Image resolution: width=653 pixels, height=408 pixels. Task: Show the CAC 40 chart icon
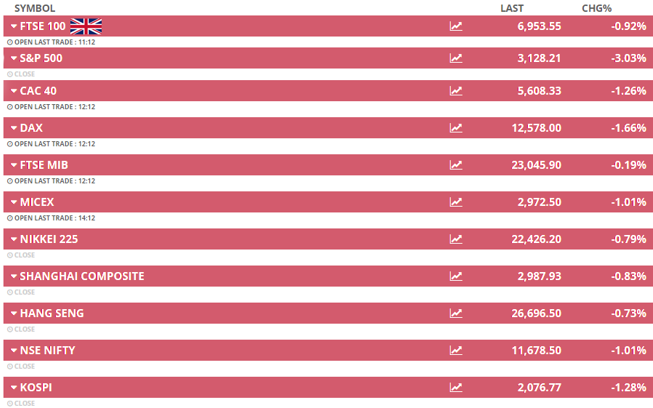(x=456, y=91)
